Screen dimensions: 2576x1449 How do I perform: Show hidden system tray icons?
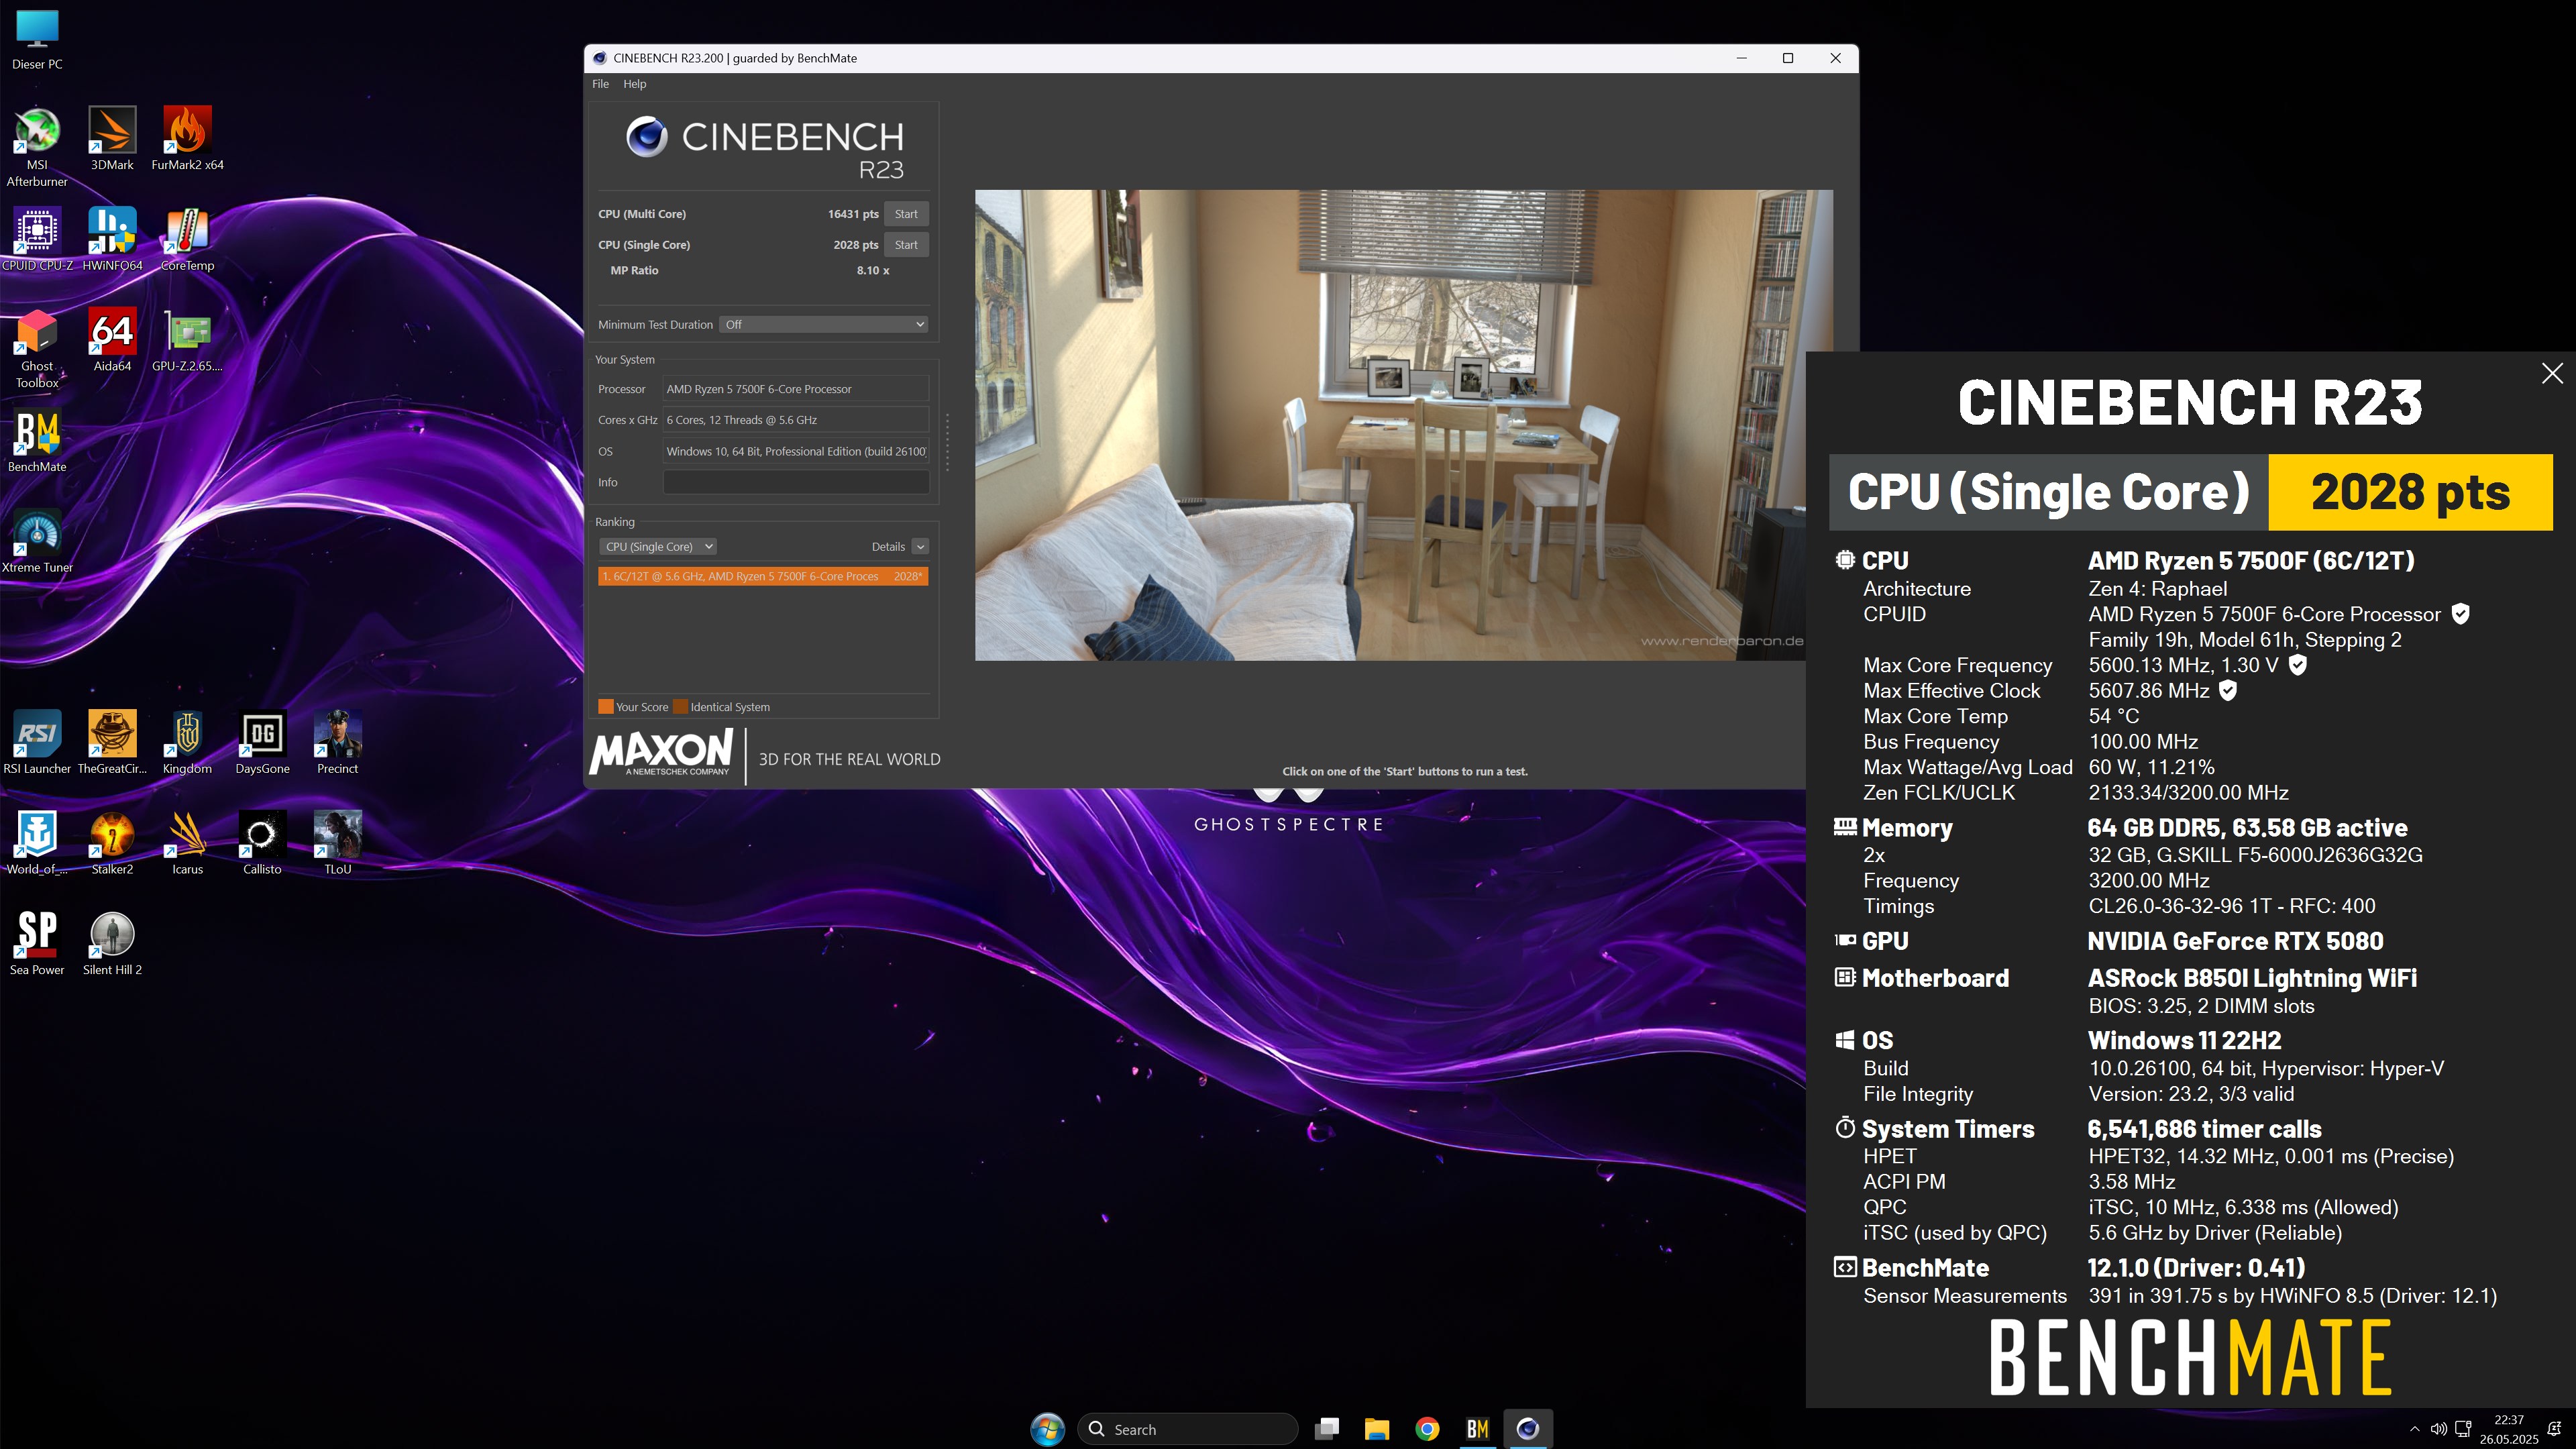pyautogui.click(x=2414, y=1429)
